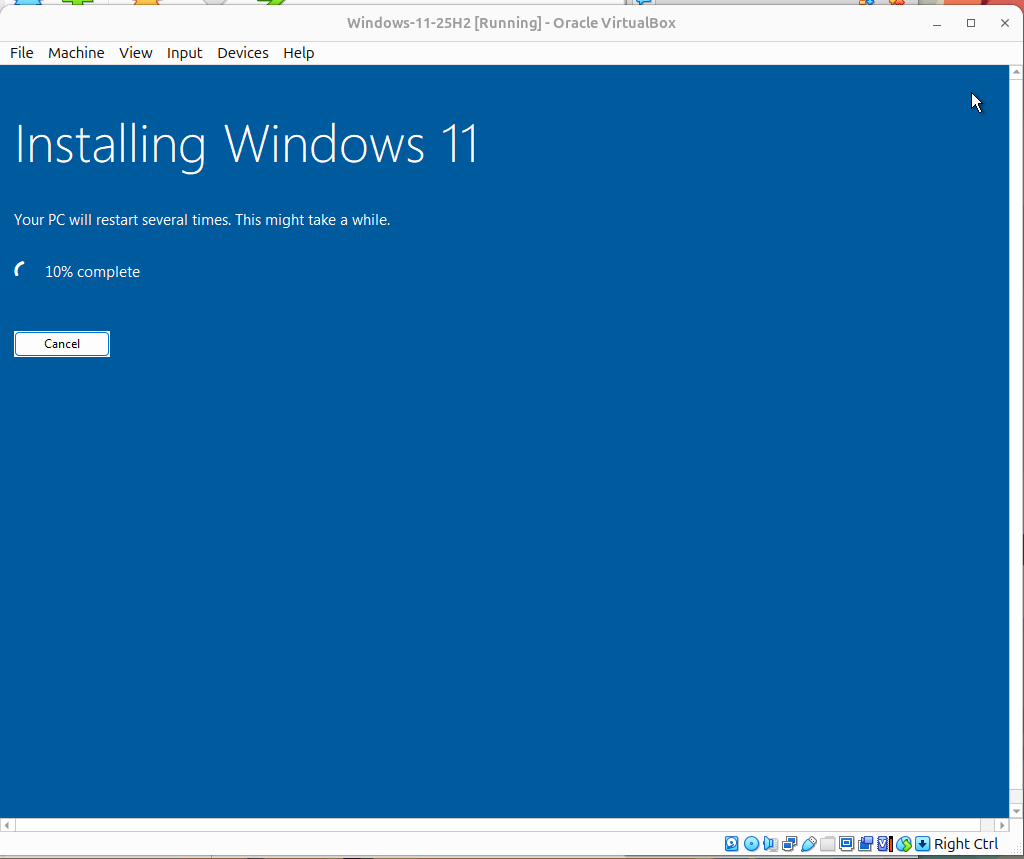Click the audio status icon
The width and height of the screenshot is (1024, 859).
[769, 844]
